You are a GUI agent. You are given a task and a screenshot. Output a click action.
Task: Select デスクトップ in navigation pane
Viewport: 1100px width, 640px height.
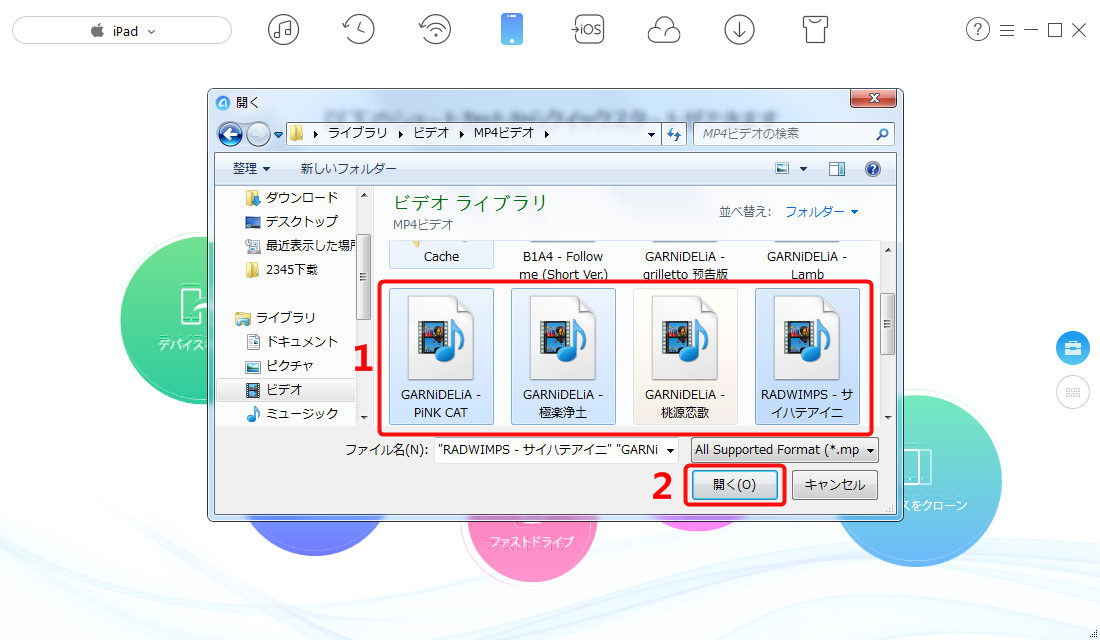tap(292, 222)
